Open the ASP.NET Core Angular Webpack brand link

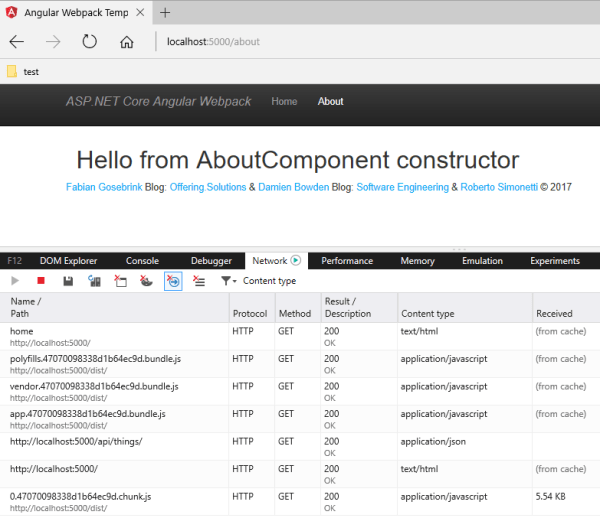pos(158,101)
